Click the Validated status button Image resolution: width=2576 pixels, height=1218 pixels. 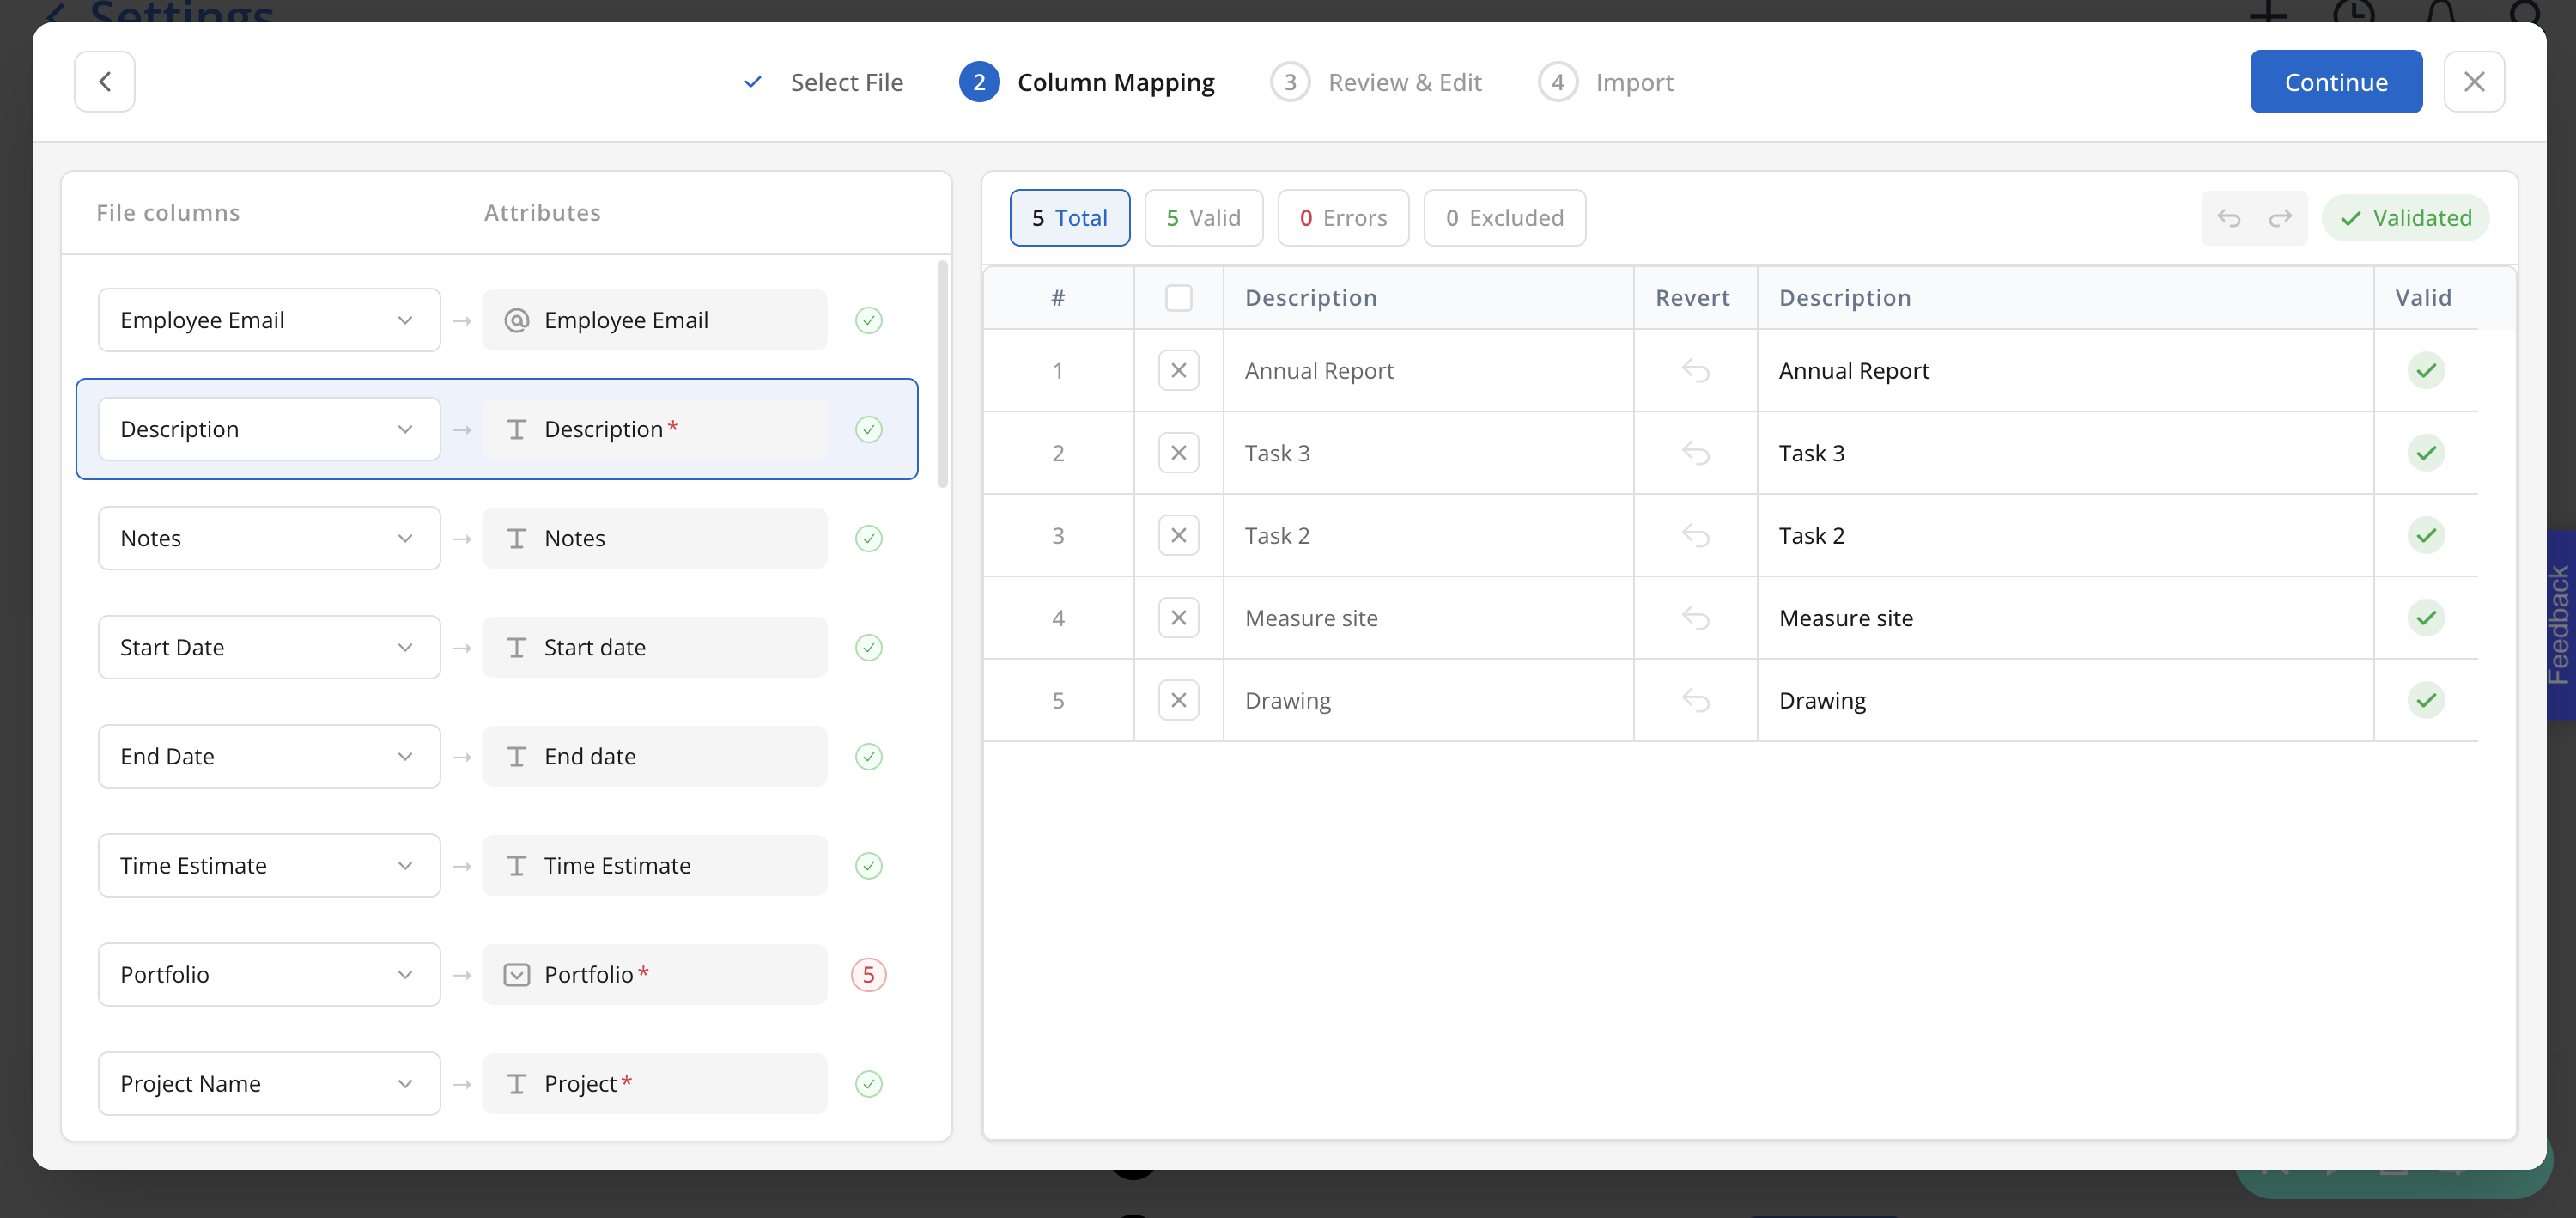(2405, 218)
